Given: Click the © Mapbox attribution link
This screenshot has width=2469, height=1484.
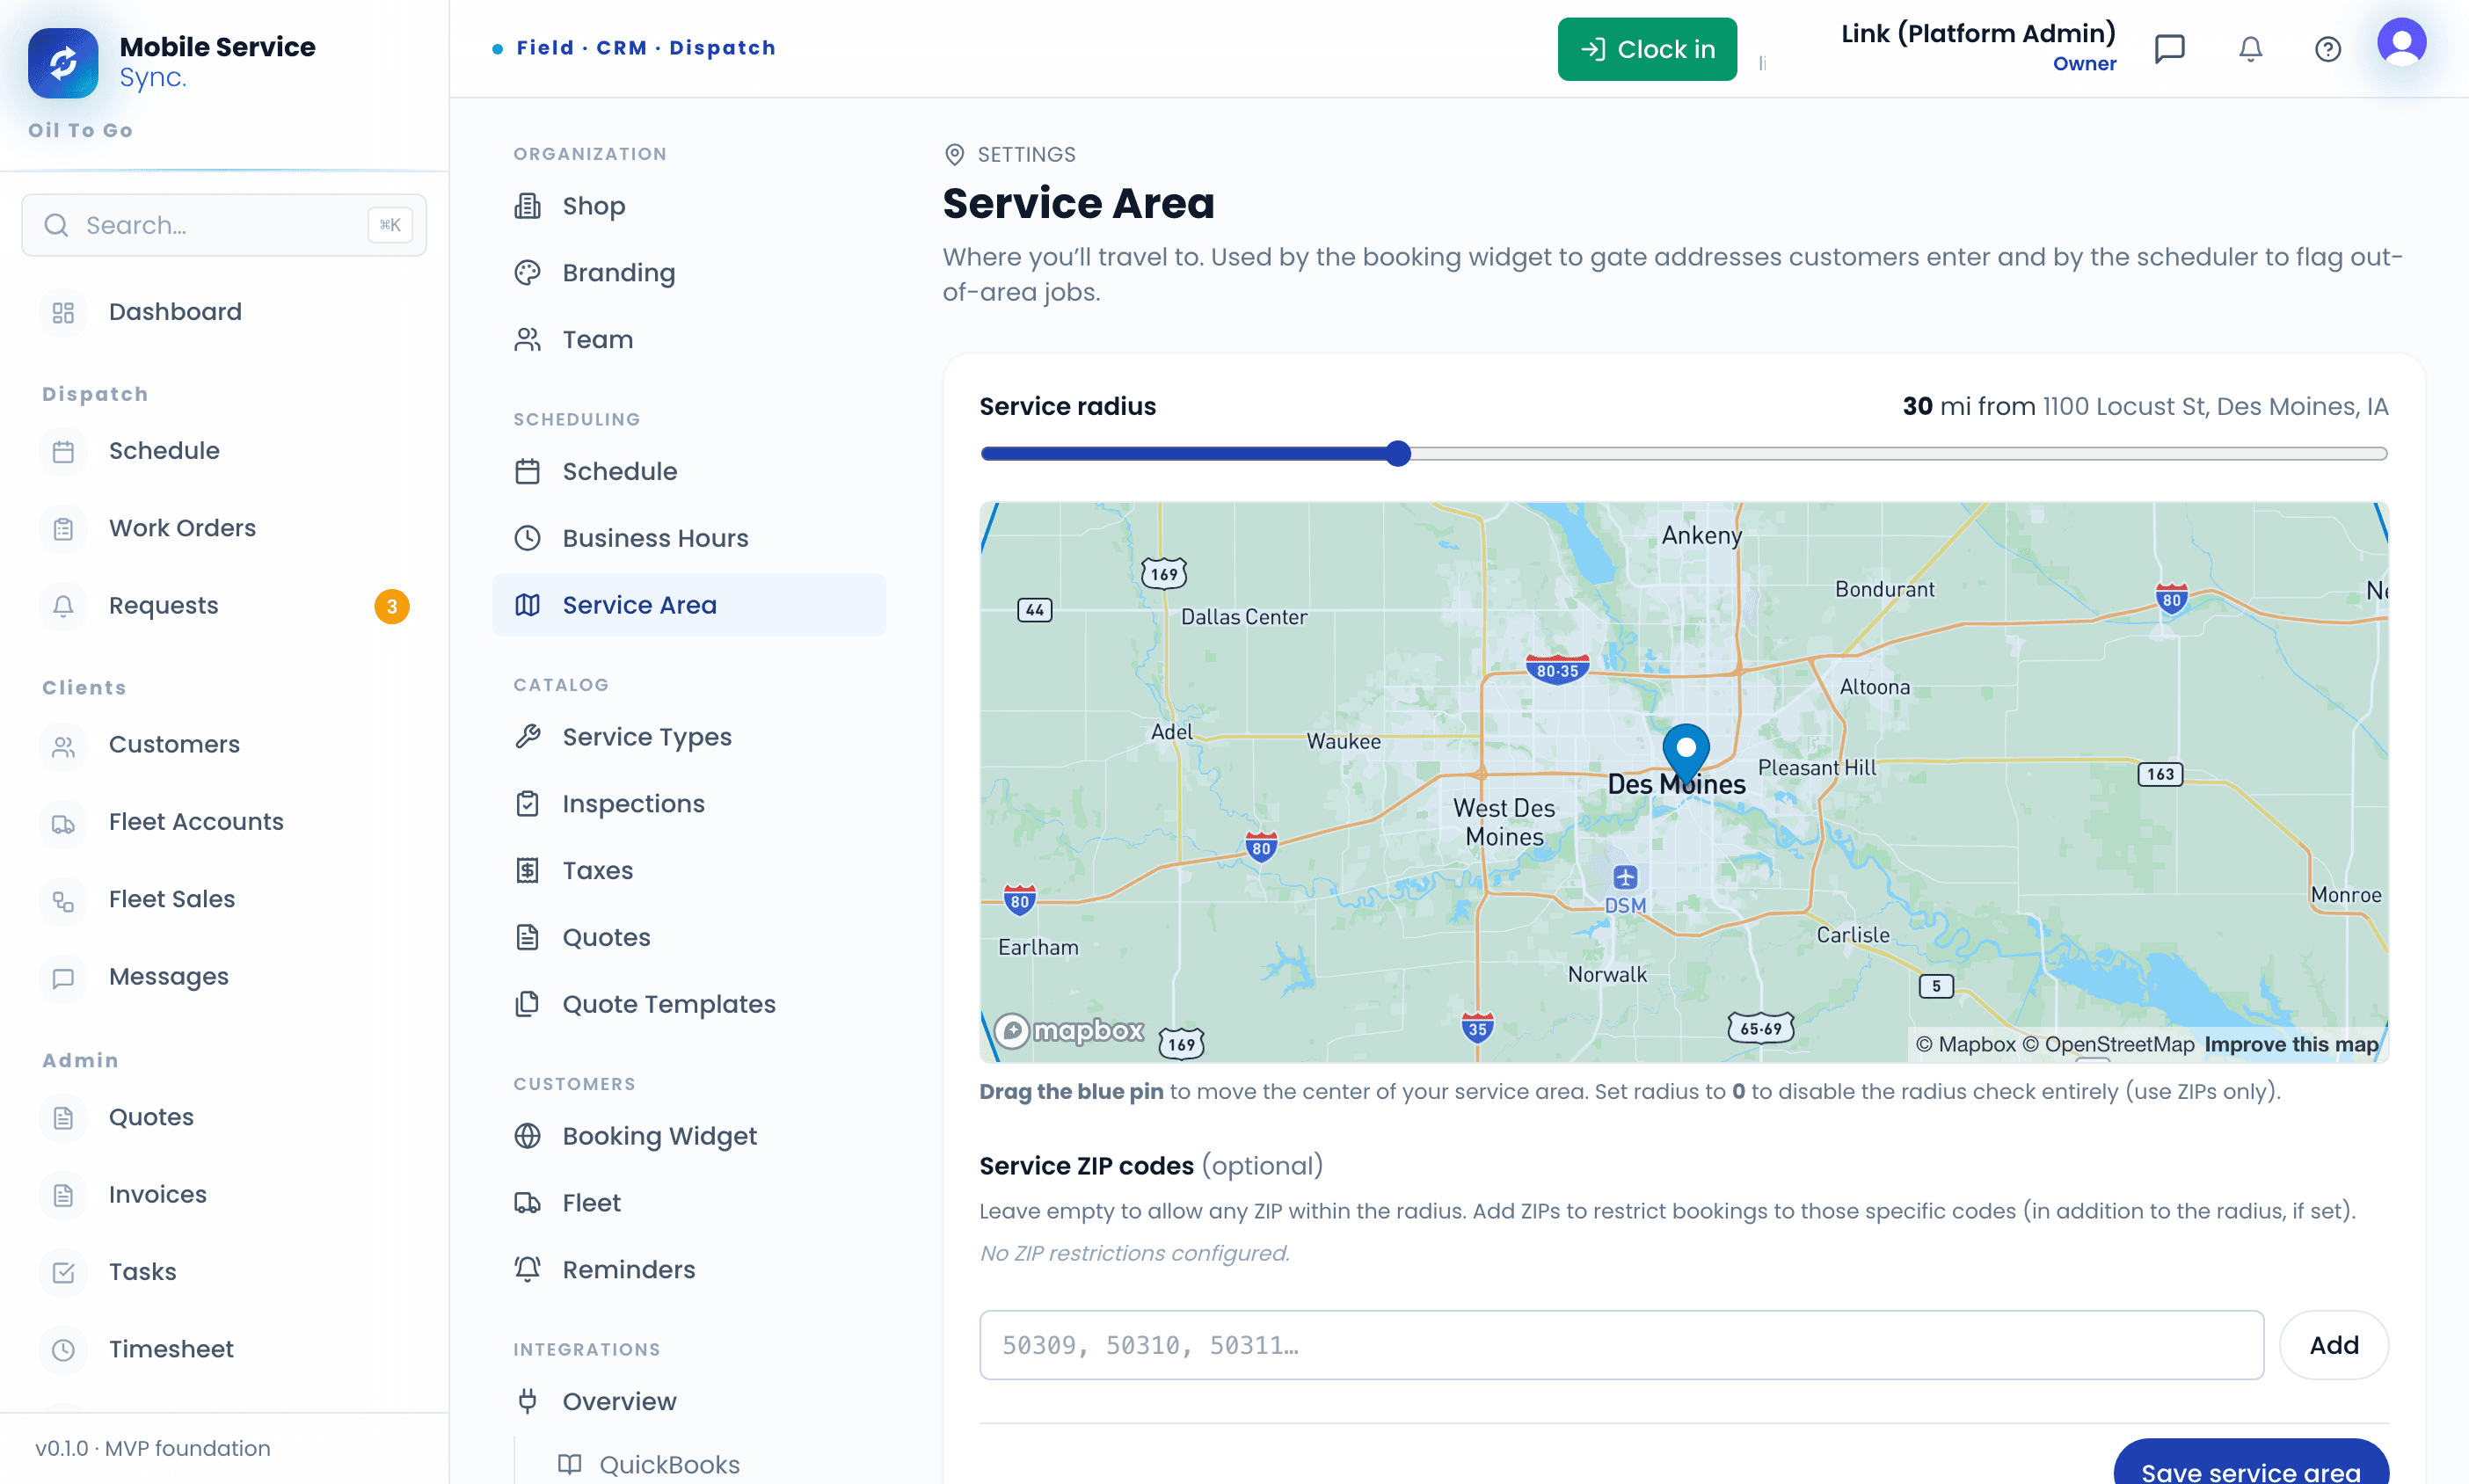Looking at the screenshot, I should pyautogui.click(x=1965, y=1045).
